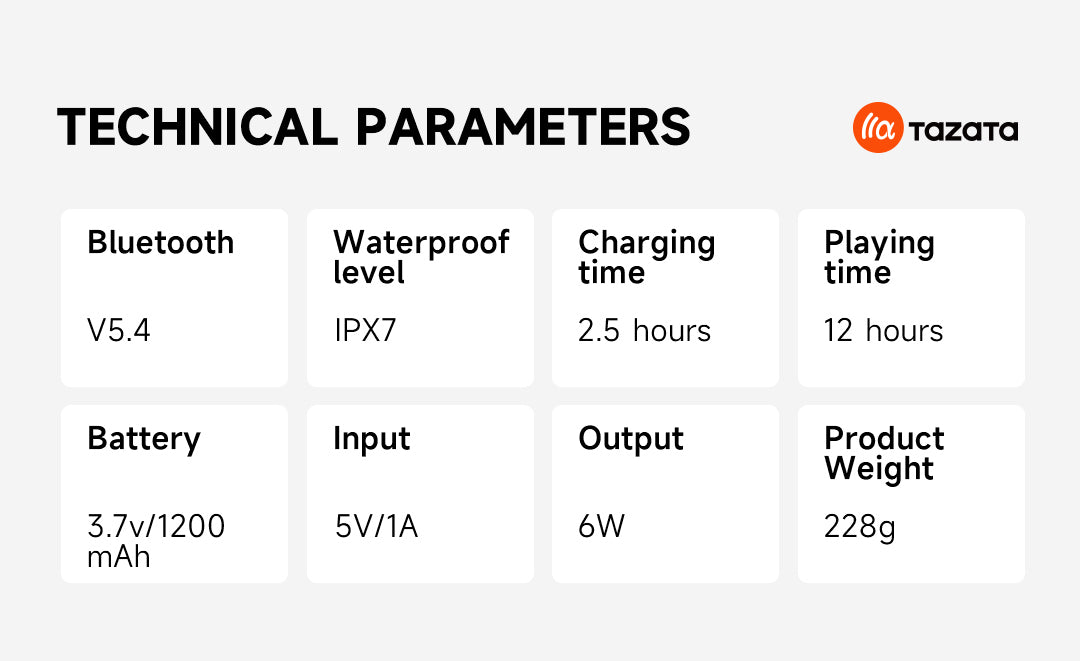Select the Battery label
Viewport: 1080px width, 661px height.
tap(144, 439)
